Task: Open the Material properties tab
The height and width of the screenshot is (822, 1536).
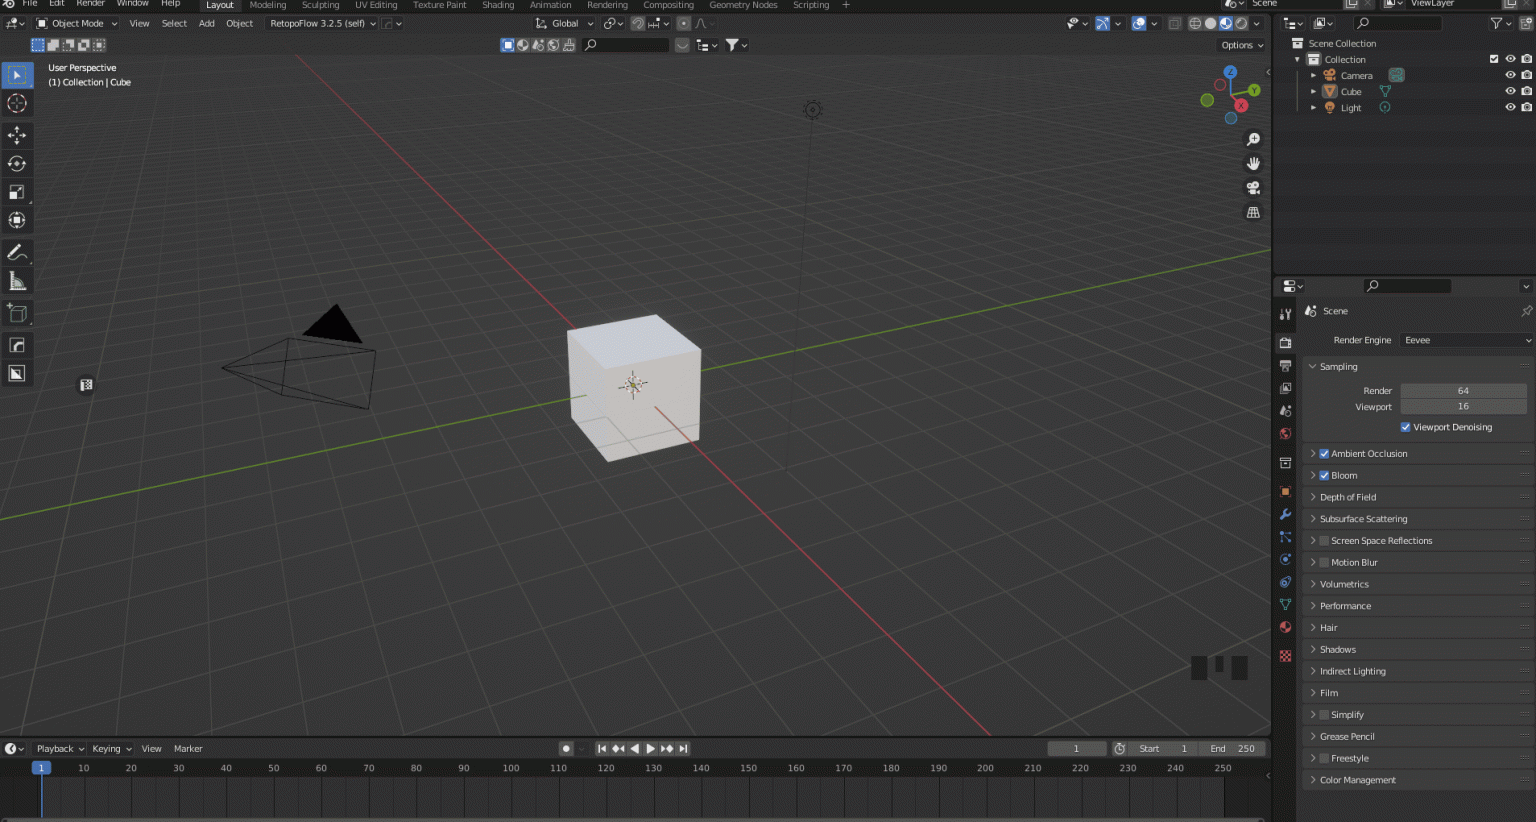Action: tap(1285, 627)
